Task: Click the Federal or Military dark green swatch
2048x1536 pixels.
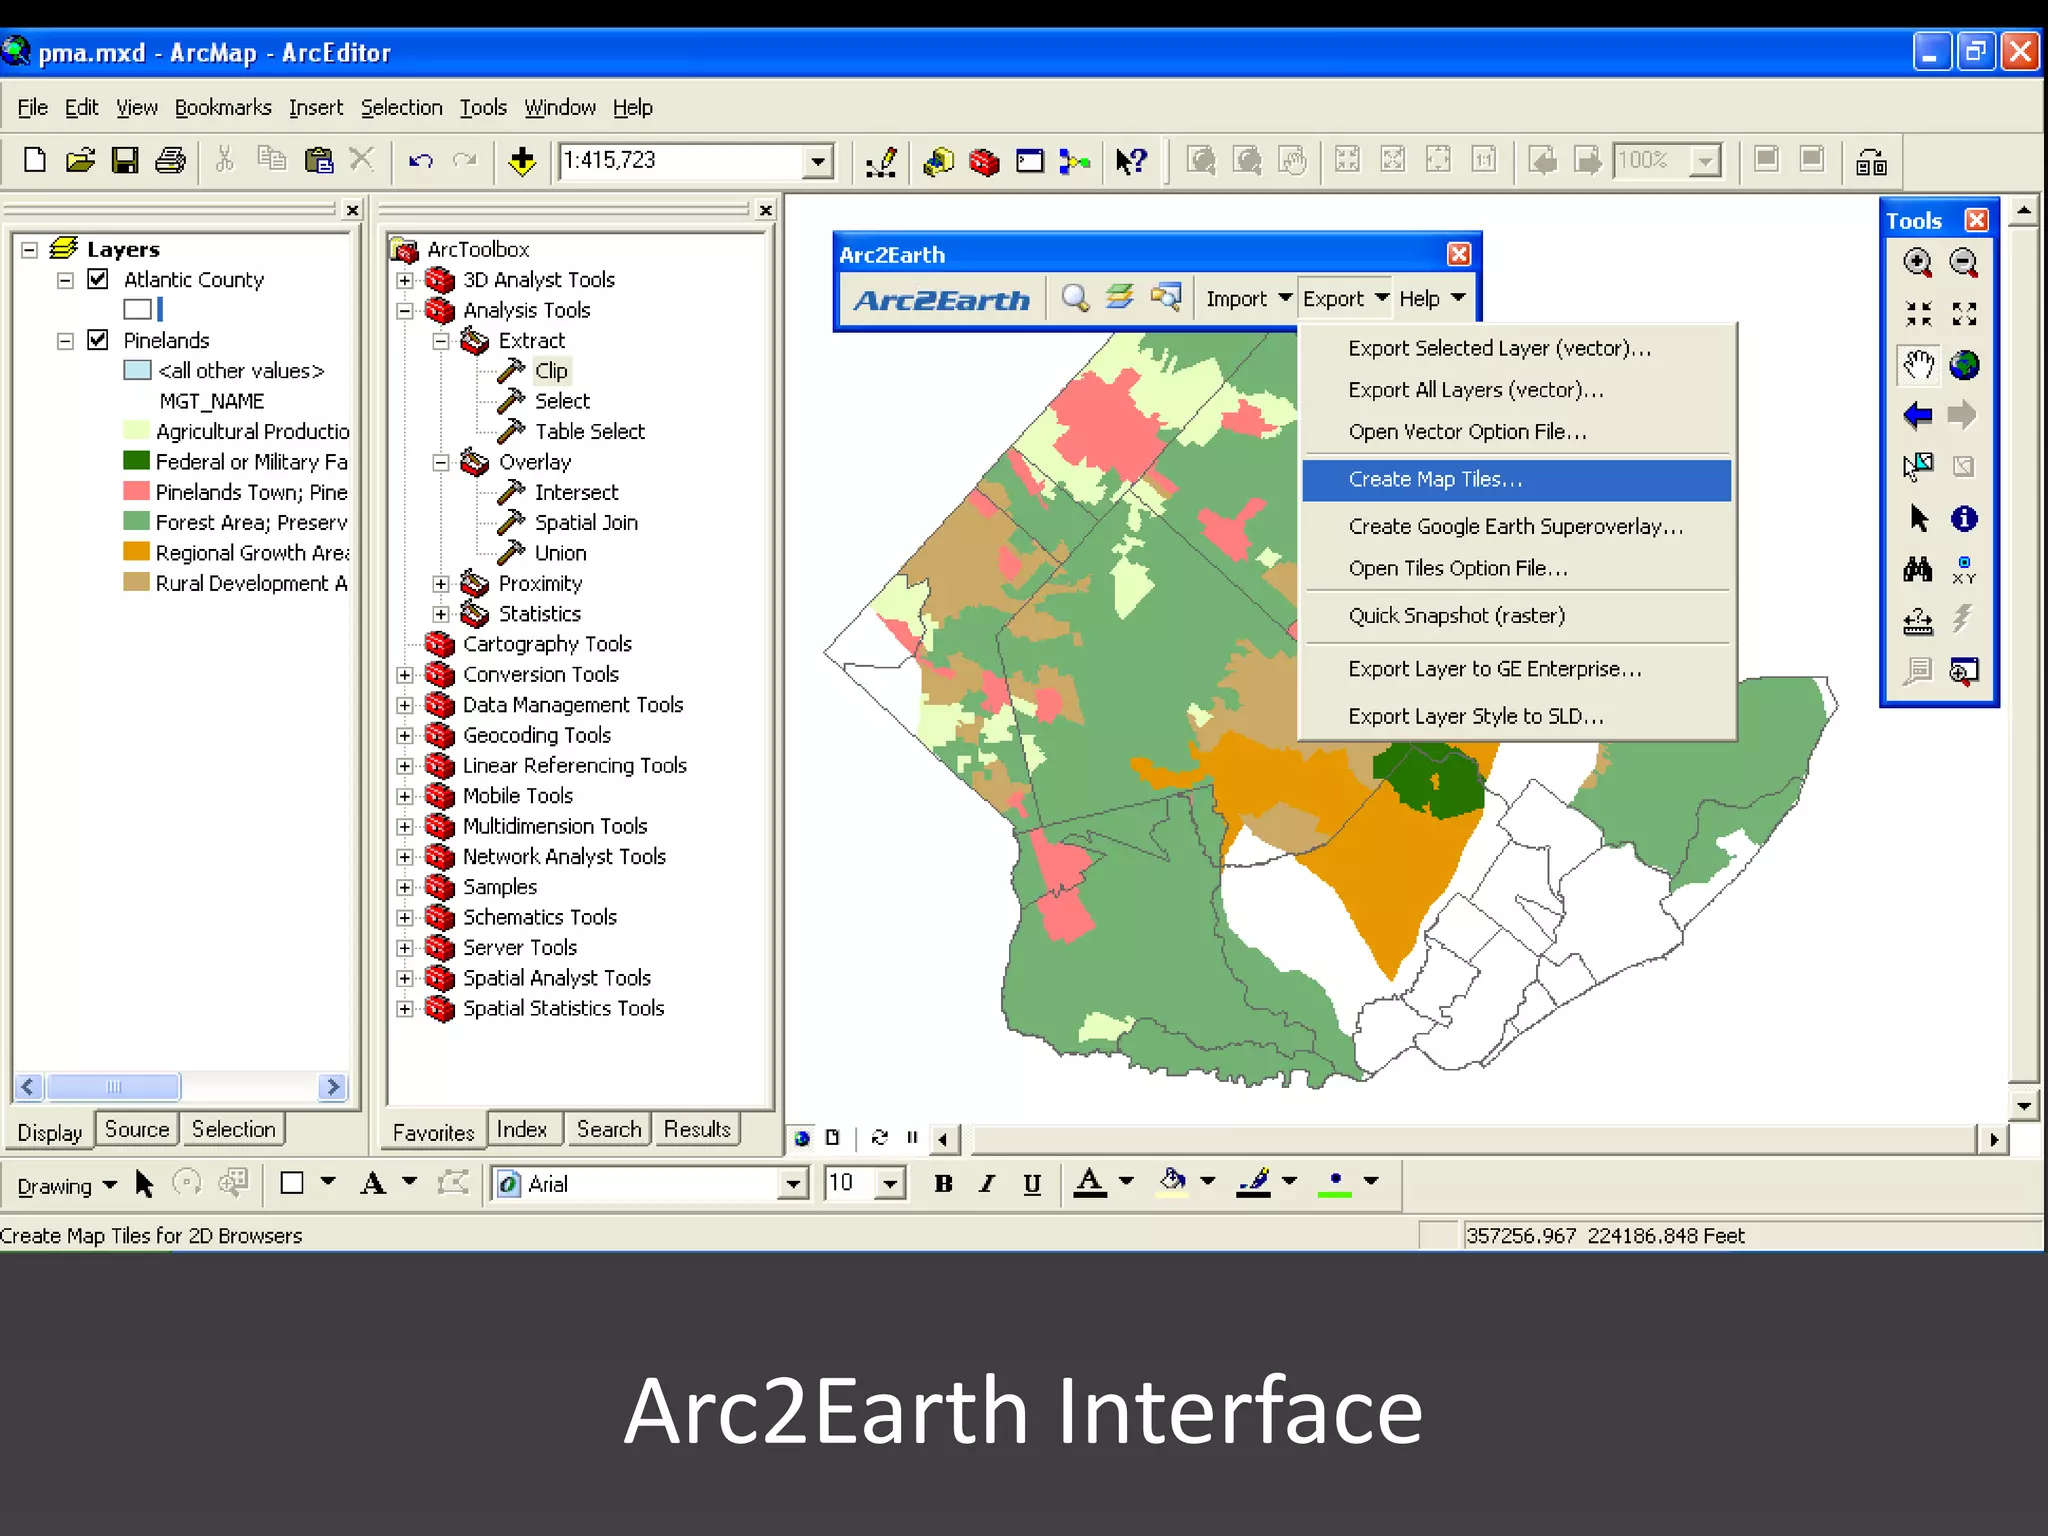Action: tap(136, 461)
